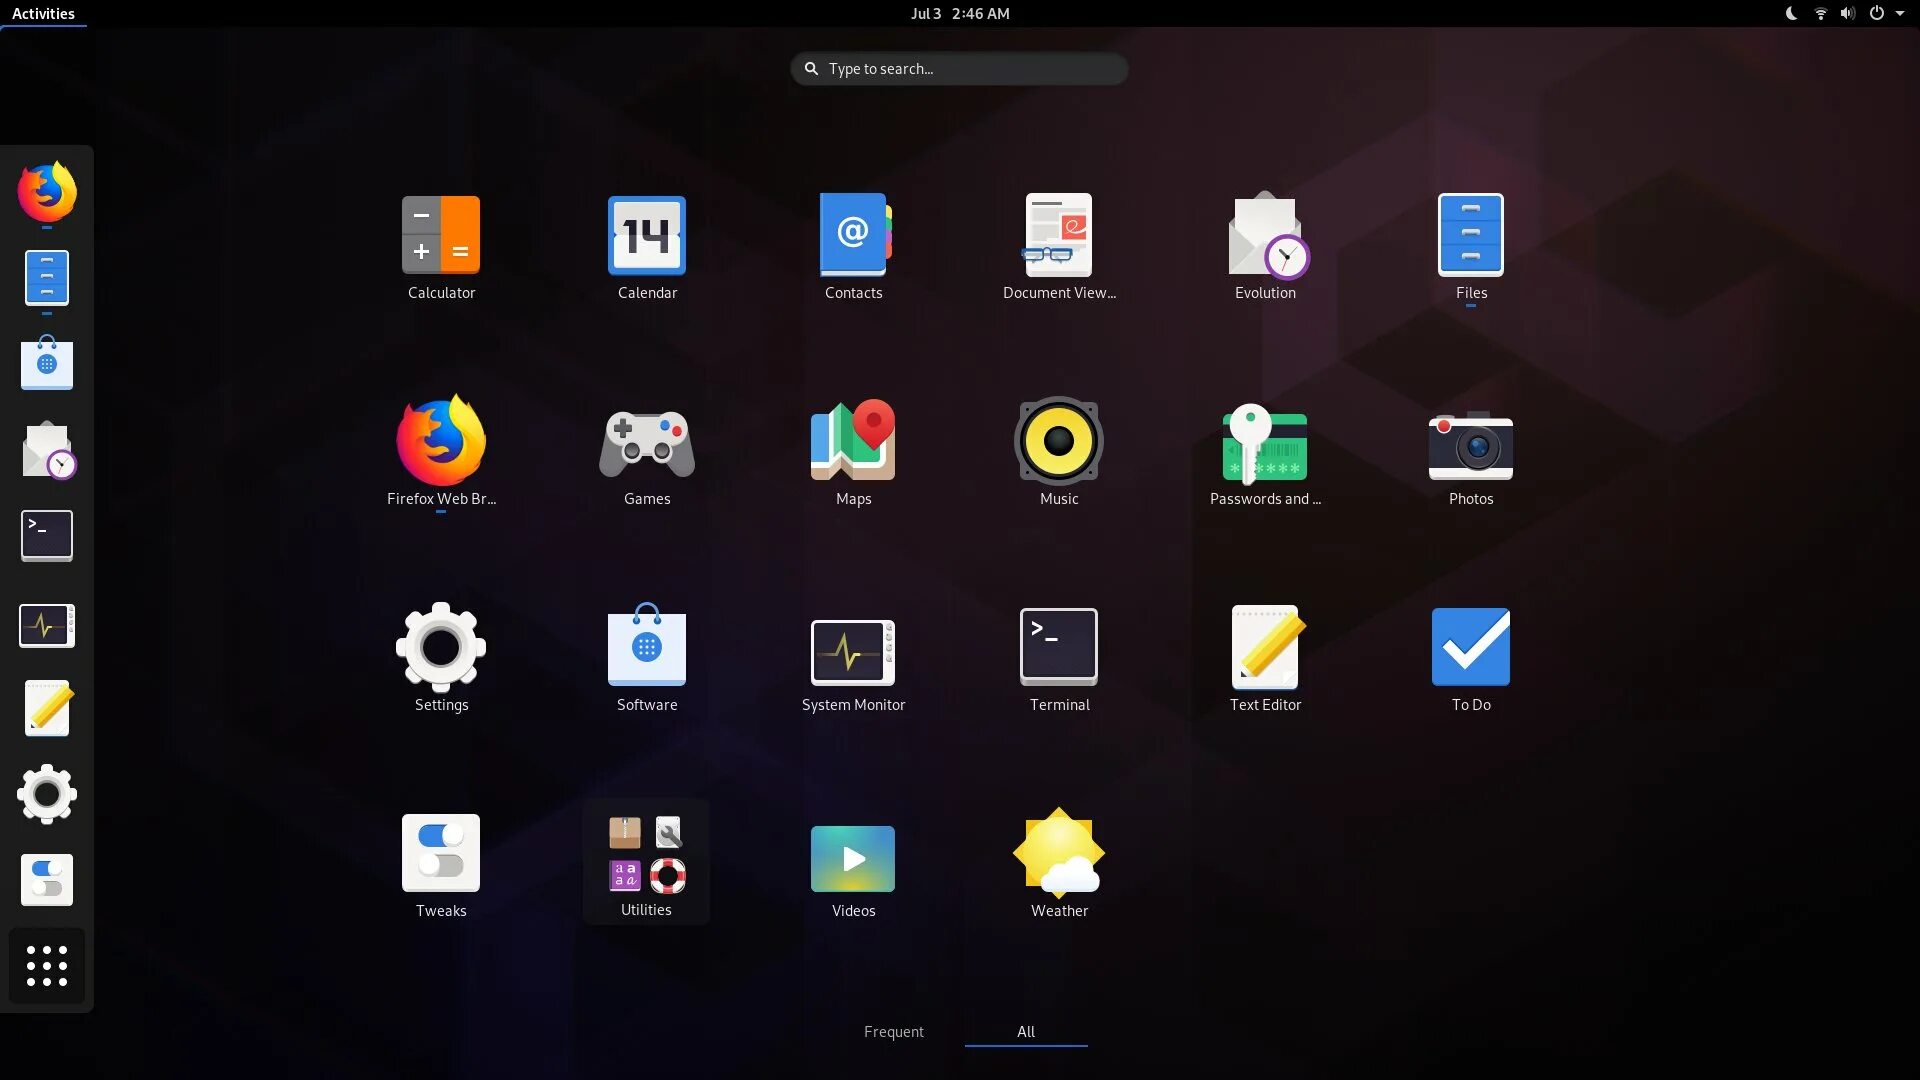The height and width of the screenshot is (1080, 1920).
Task: Click the Activities button
Action: [43, 14]
